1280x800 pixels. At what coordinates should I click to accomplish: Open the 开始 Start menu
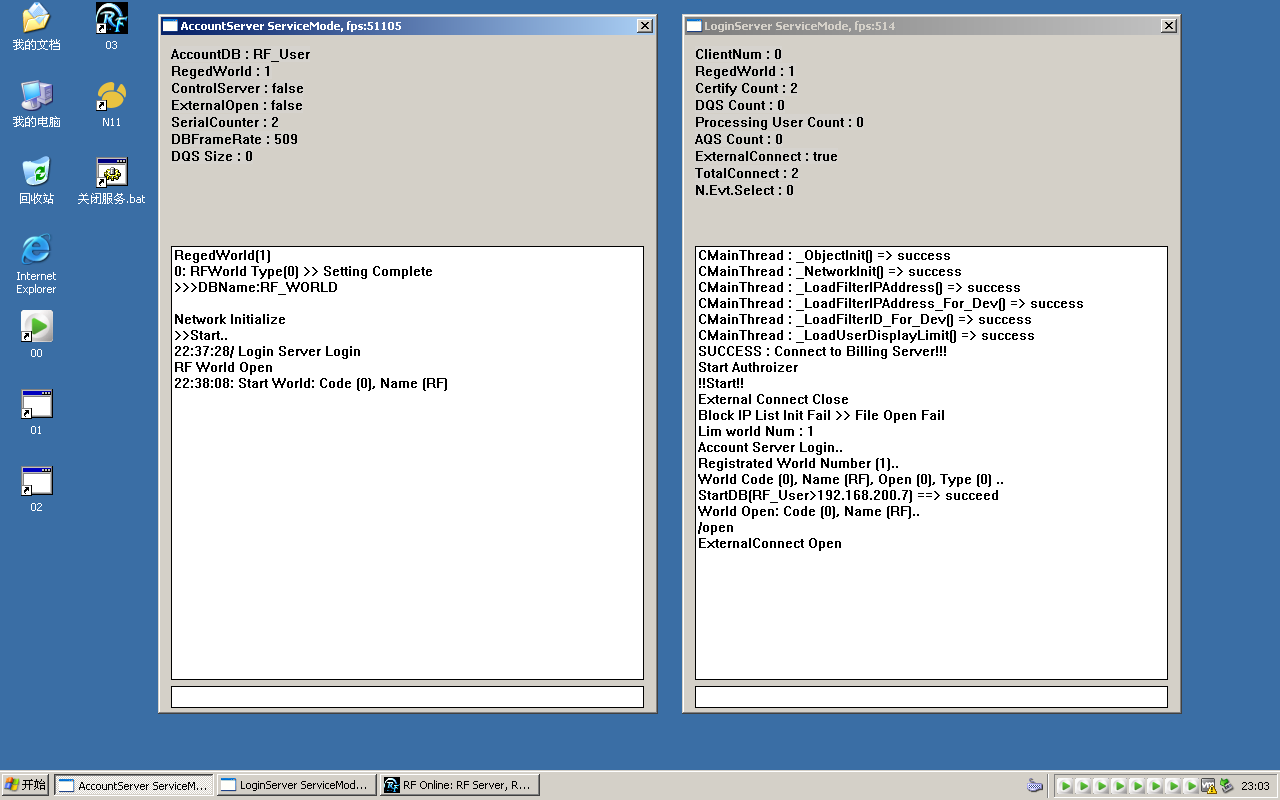click(x=26, y=785)
